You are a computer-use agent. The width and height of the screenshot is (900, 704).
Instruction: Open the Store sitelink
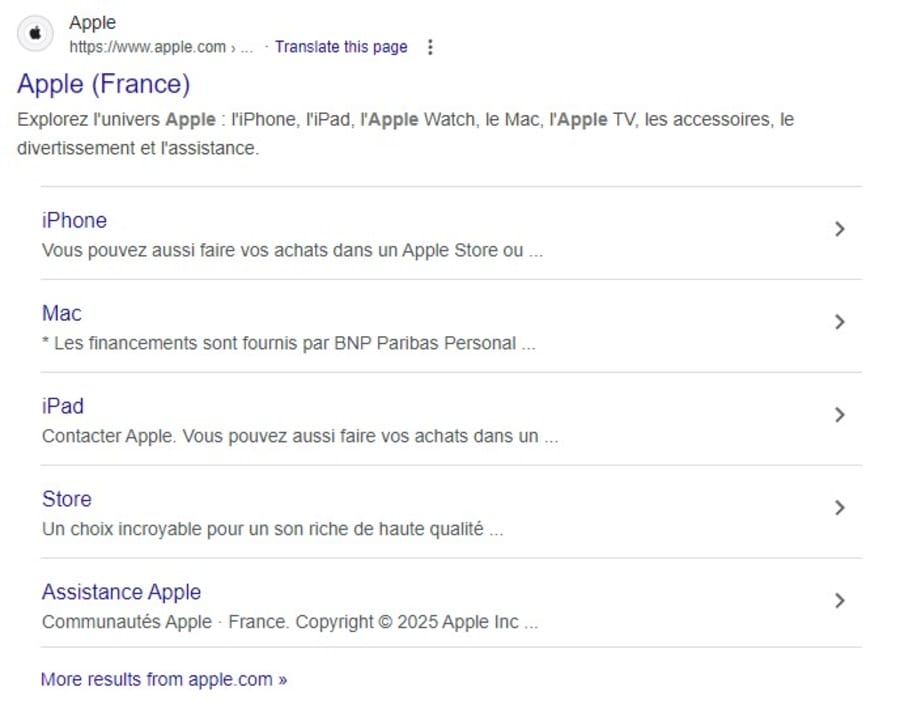(x=67, y=499)
